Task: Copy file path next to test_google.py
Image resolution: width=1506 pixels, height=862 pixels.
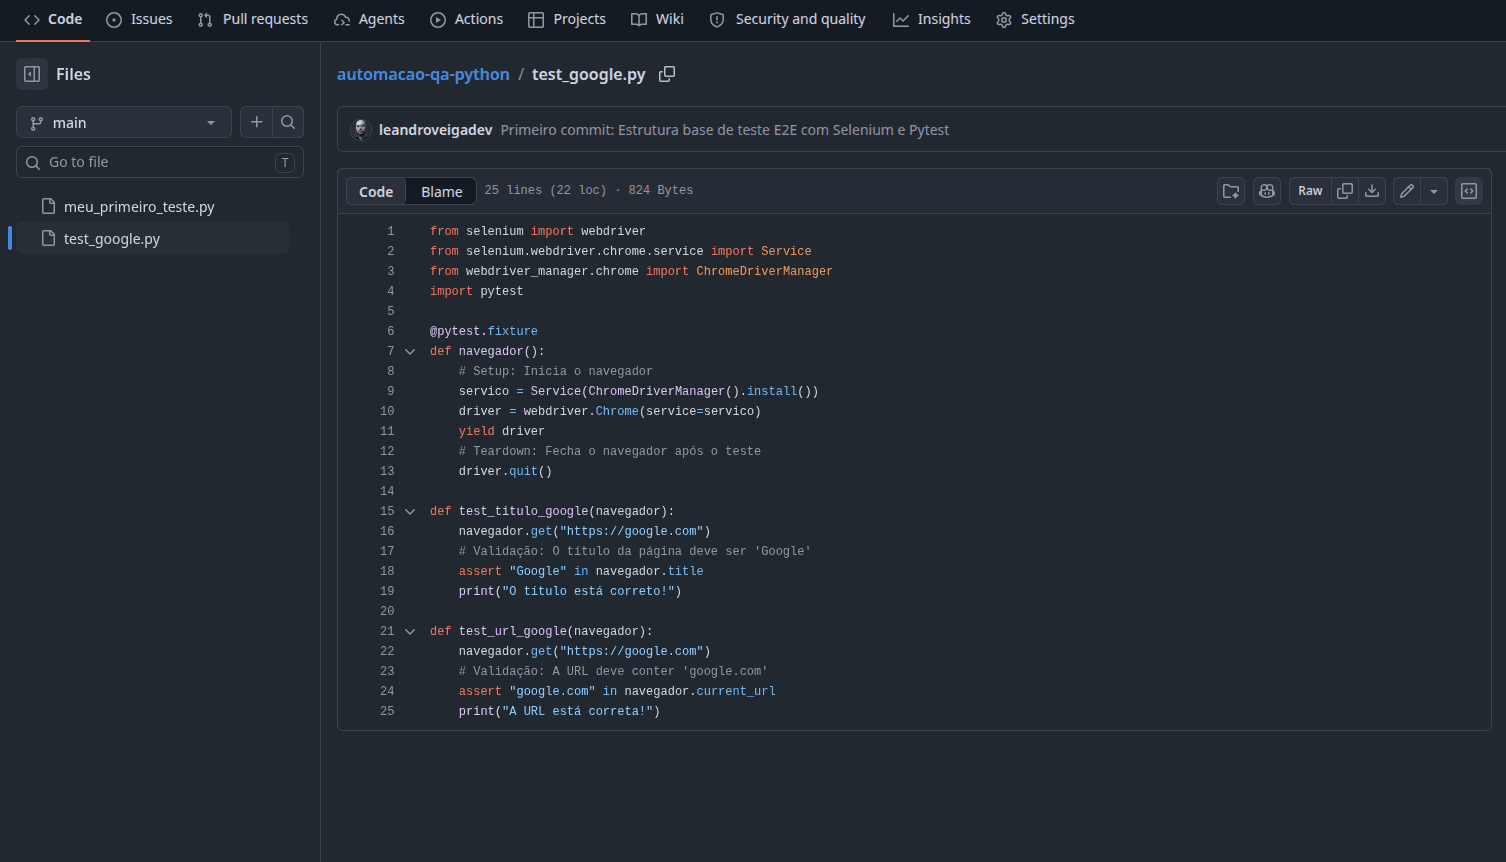Action: coord(667,74)
